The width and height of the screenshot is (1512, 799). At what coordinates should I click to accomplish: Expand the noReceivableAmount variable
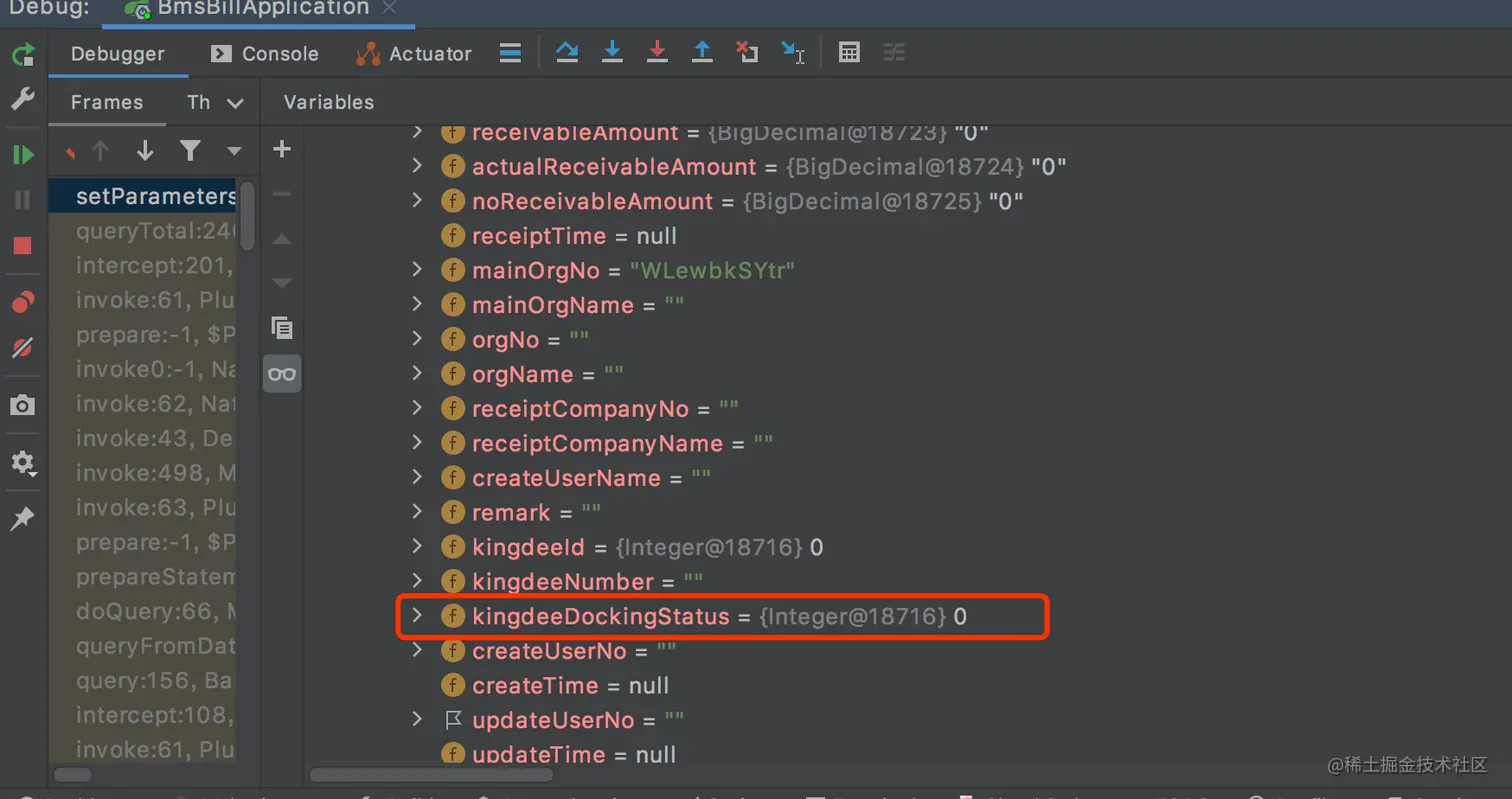click(x=418, y=201)
